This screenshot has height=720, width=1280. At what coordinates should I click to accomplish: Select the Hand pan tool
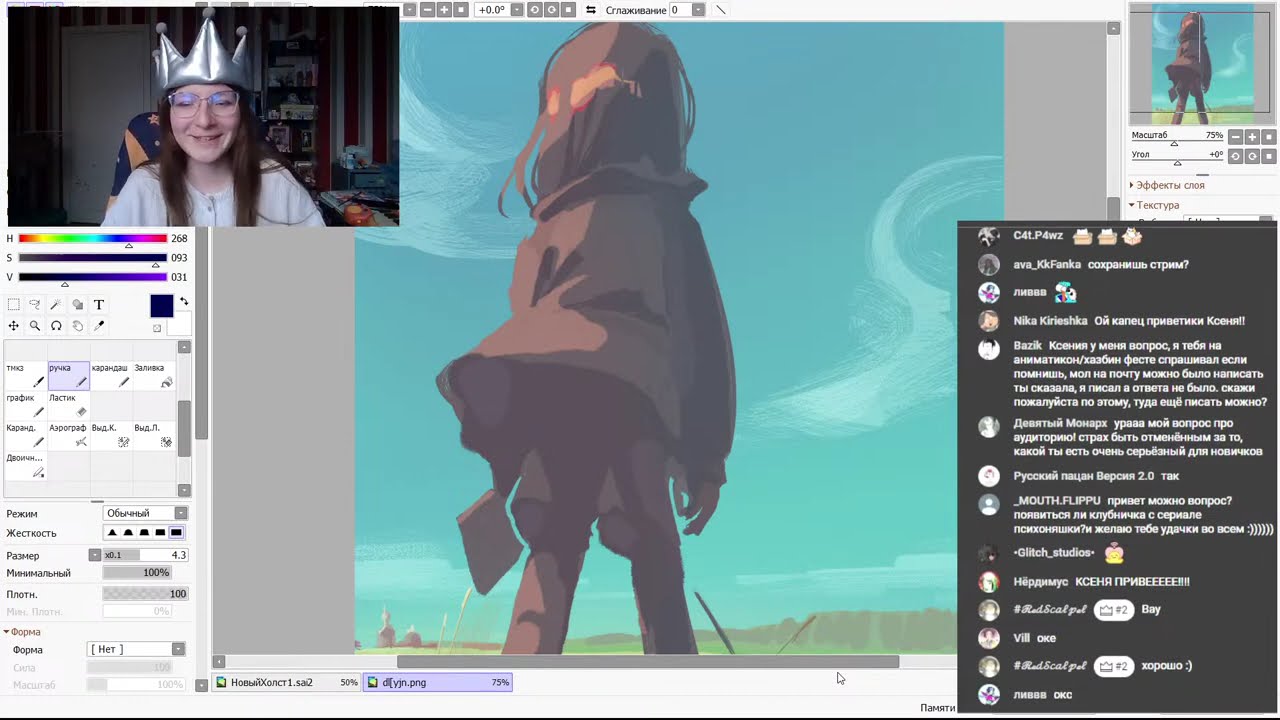[77, 326]
